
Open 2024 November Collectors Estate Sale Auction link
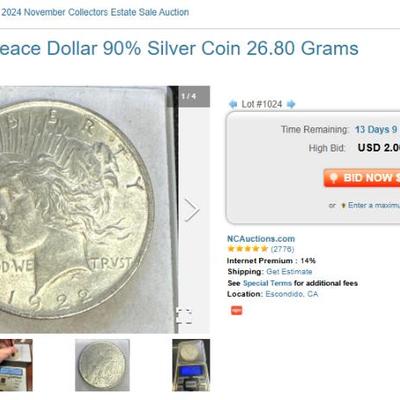(x=95, y=12)
